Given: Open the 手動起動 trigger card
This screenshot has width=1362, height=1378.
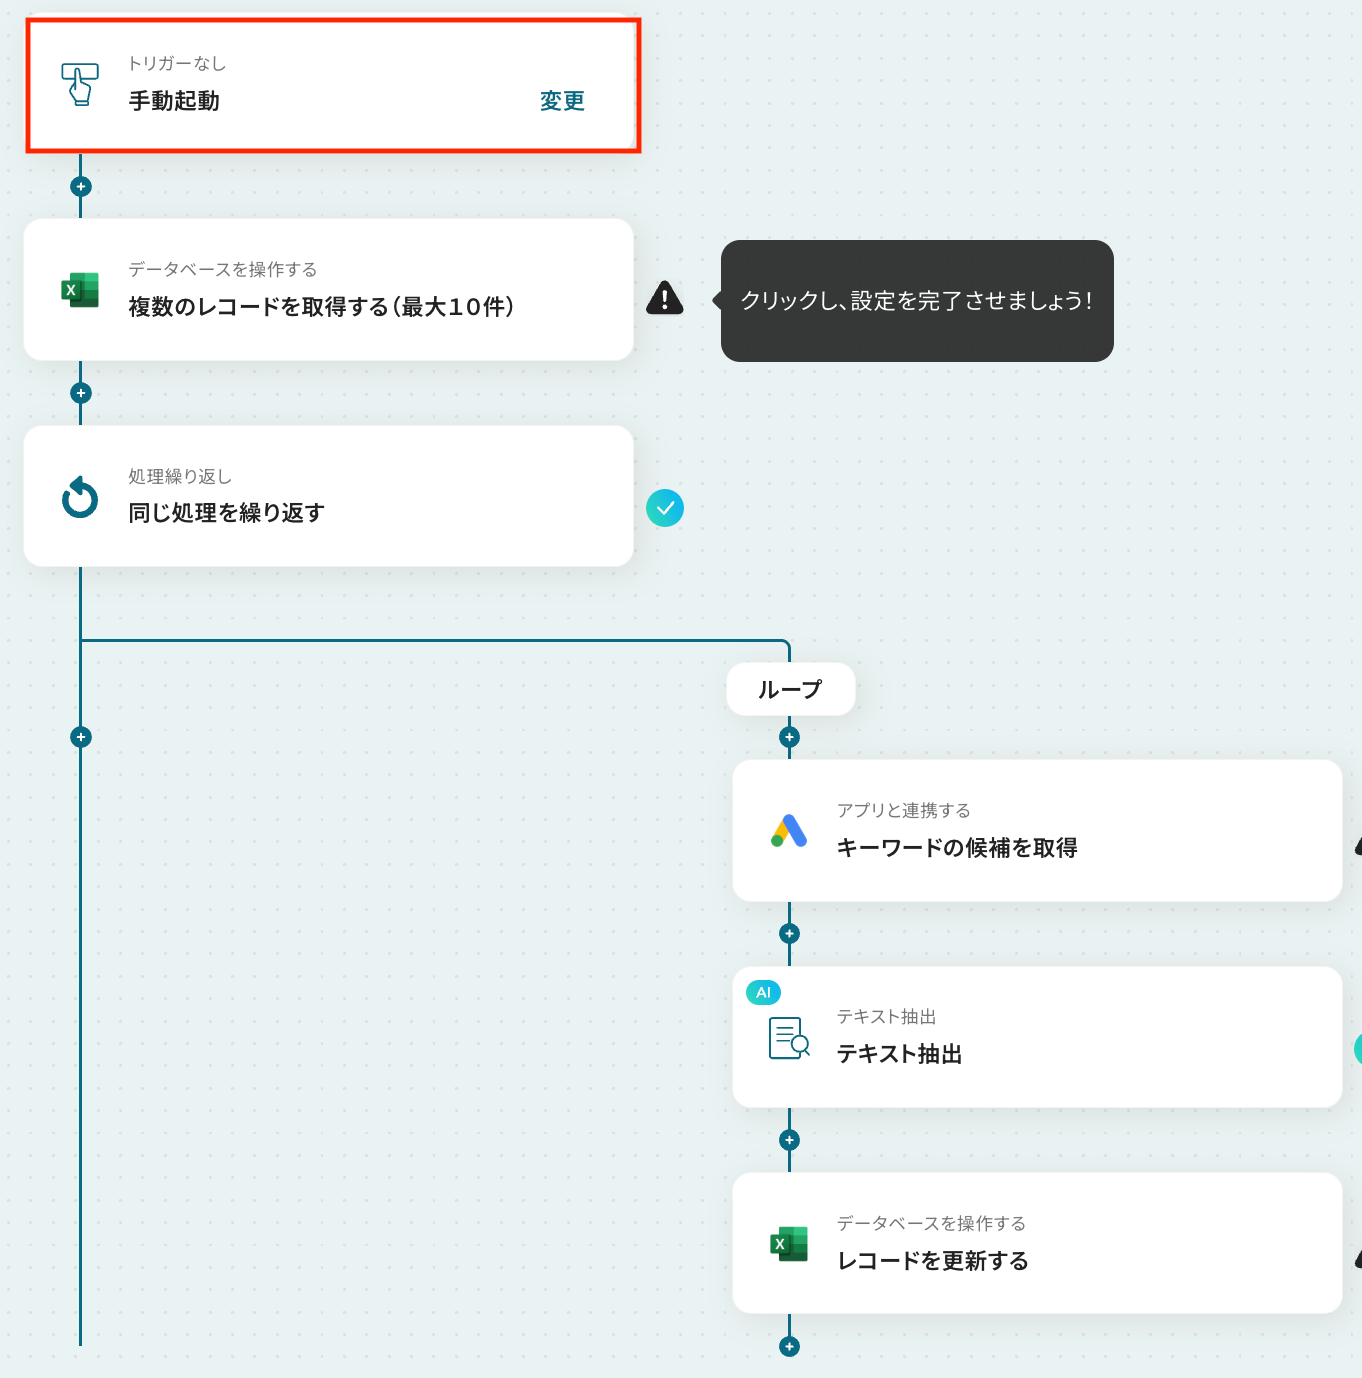Looking at the screenshot, I should pos(333,85).
